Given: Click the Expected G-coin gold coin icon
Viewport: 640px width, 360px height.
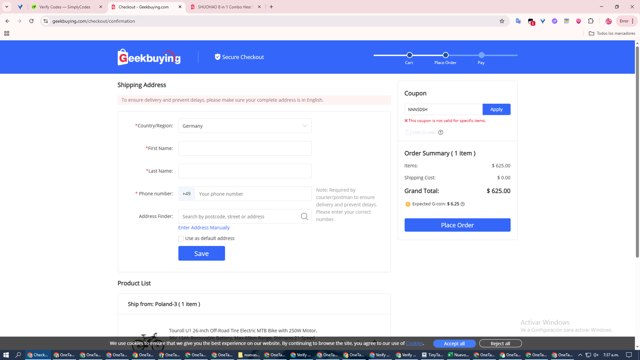Looking at the screenshot, I should click(407, 204).
